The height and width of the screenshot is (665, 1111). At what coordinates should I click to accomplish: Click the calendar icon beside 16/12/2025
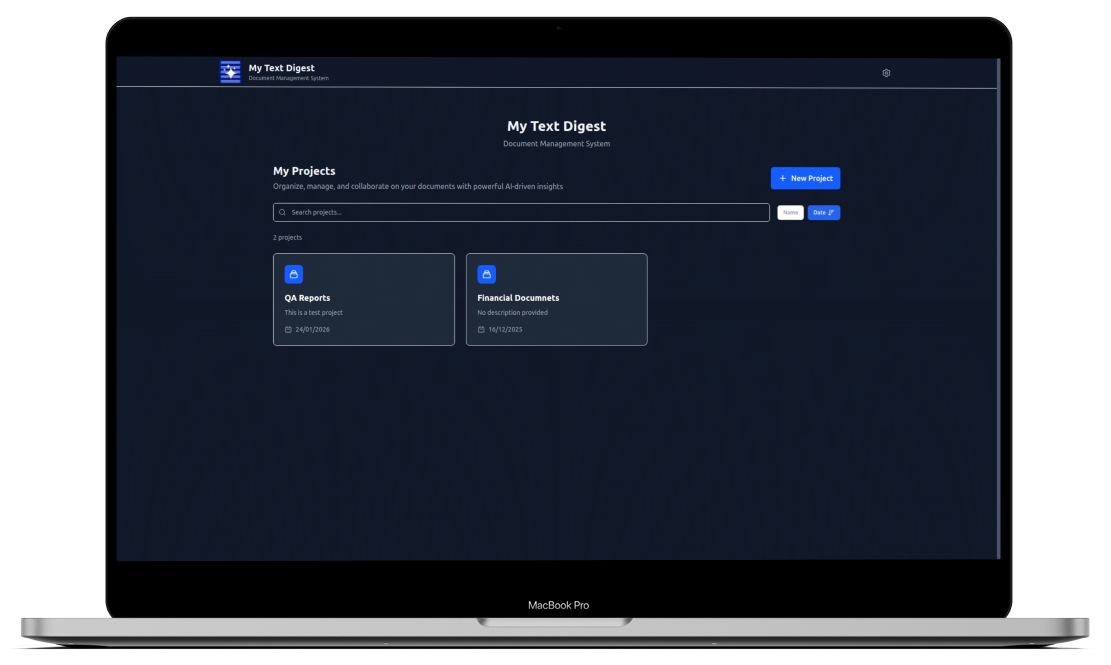tap(481, 329)
